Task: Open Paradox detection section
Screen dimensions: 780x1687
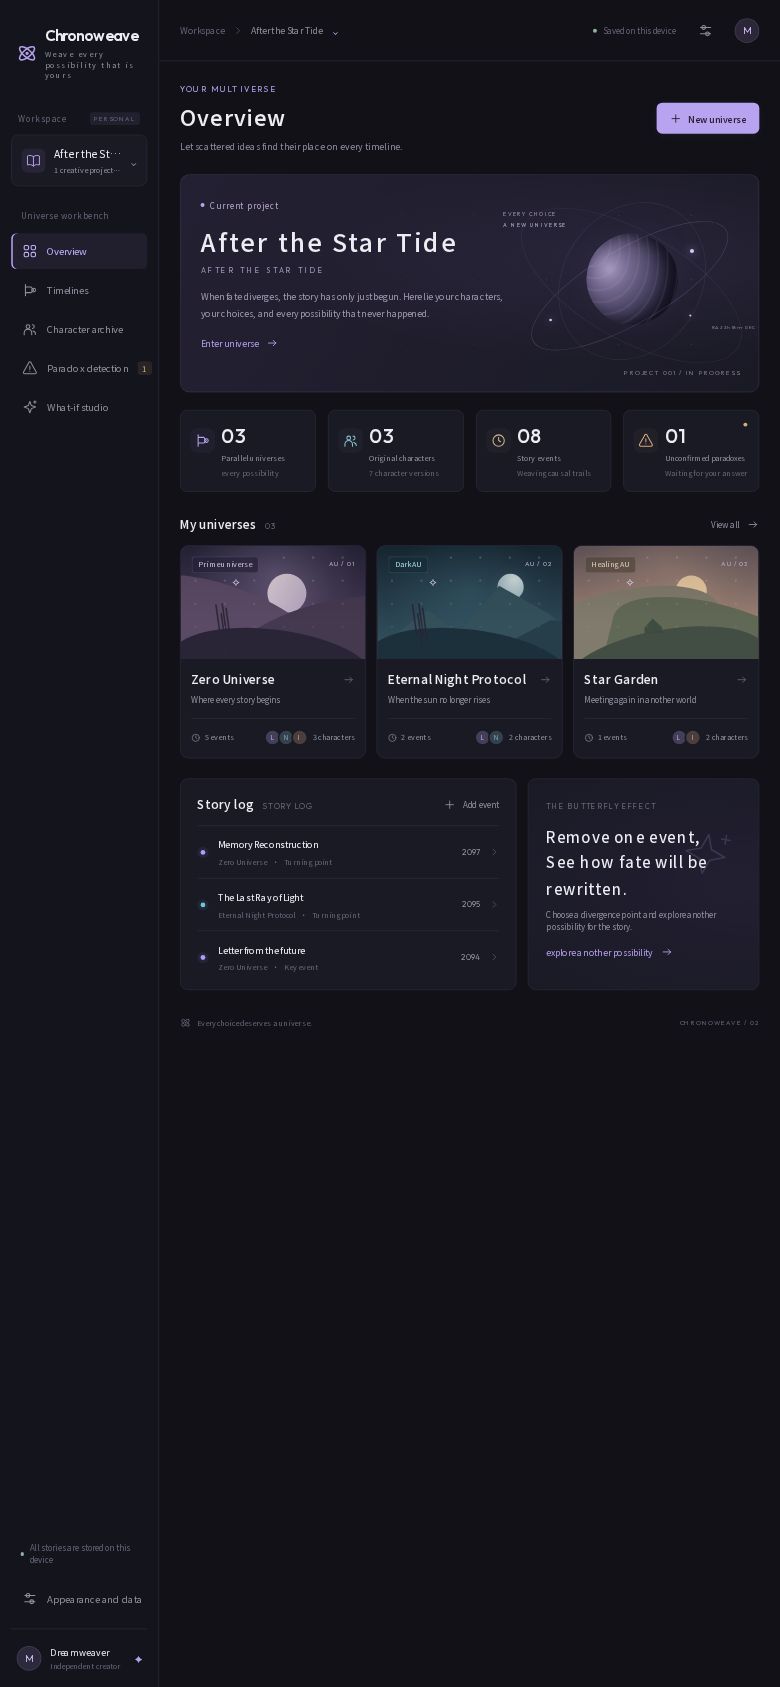Action: pyautogui.click(x=79, y=369)
